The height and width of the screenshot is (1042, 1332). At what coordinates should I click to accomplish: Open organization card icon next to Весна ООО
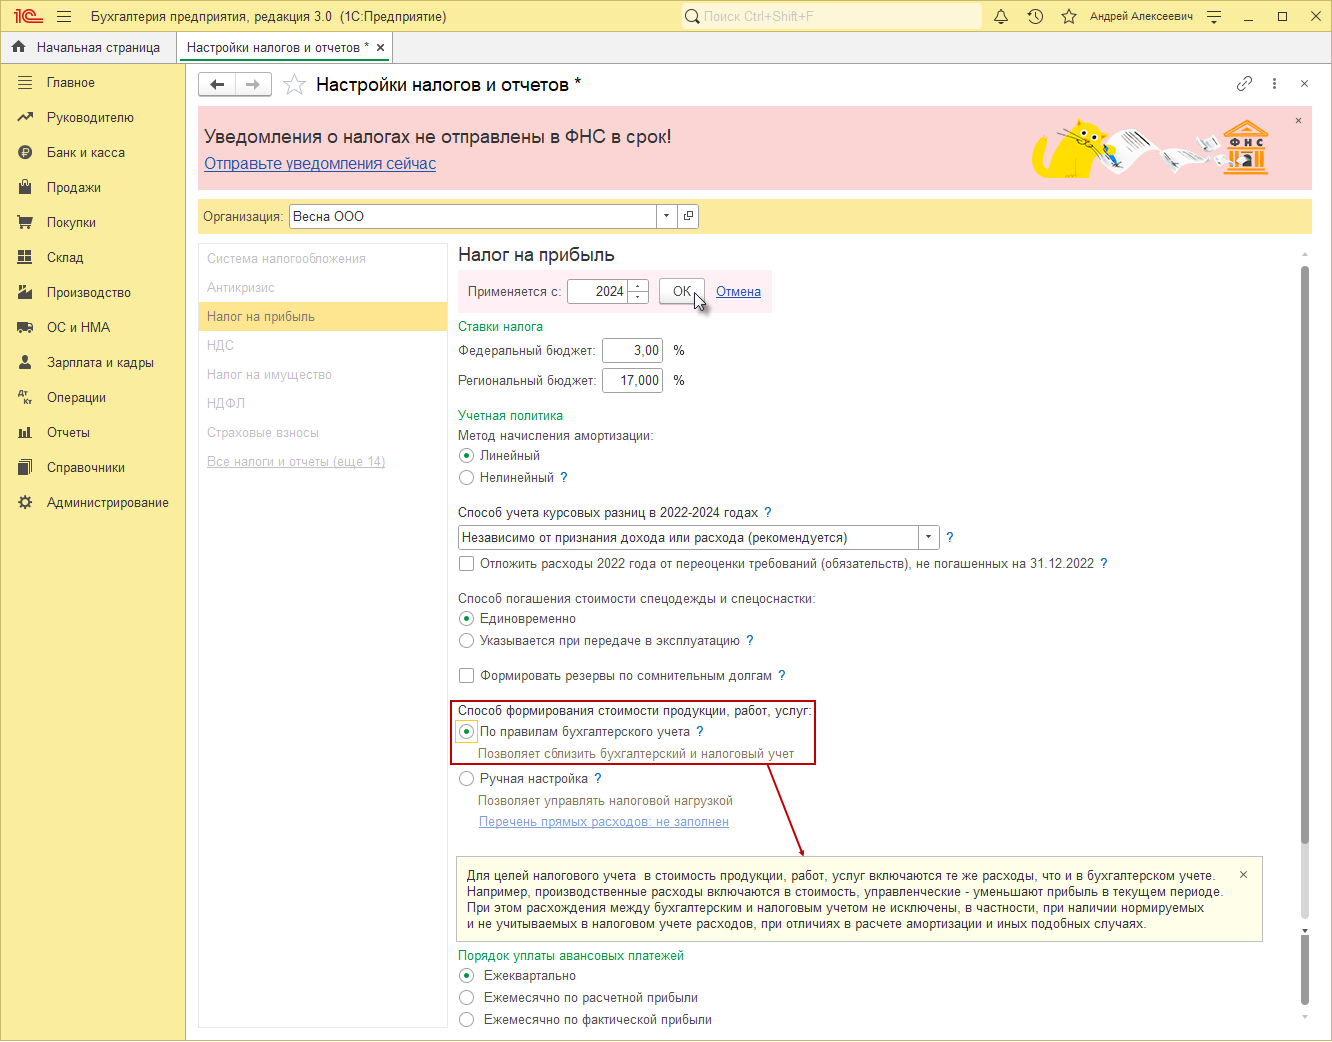click(687, 216)
